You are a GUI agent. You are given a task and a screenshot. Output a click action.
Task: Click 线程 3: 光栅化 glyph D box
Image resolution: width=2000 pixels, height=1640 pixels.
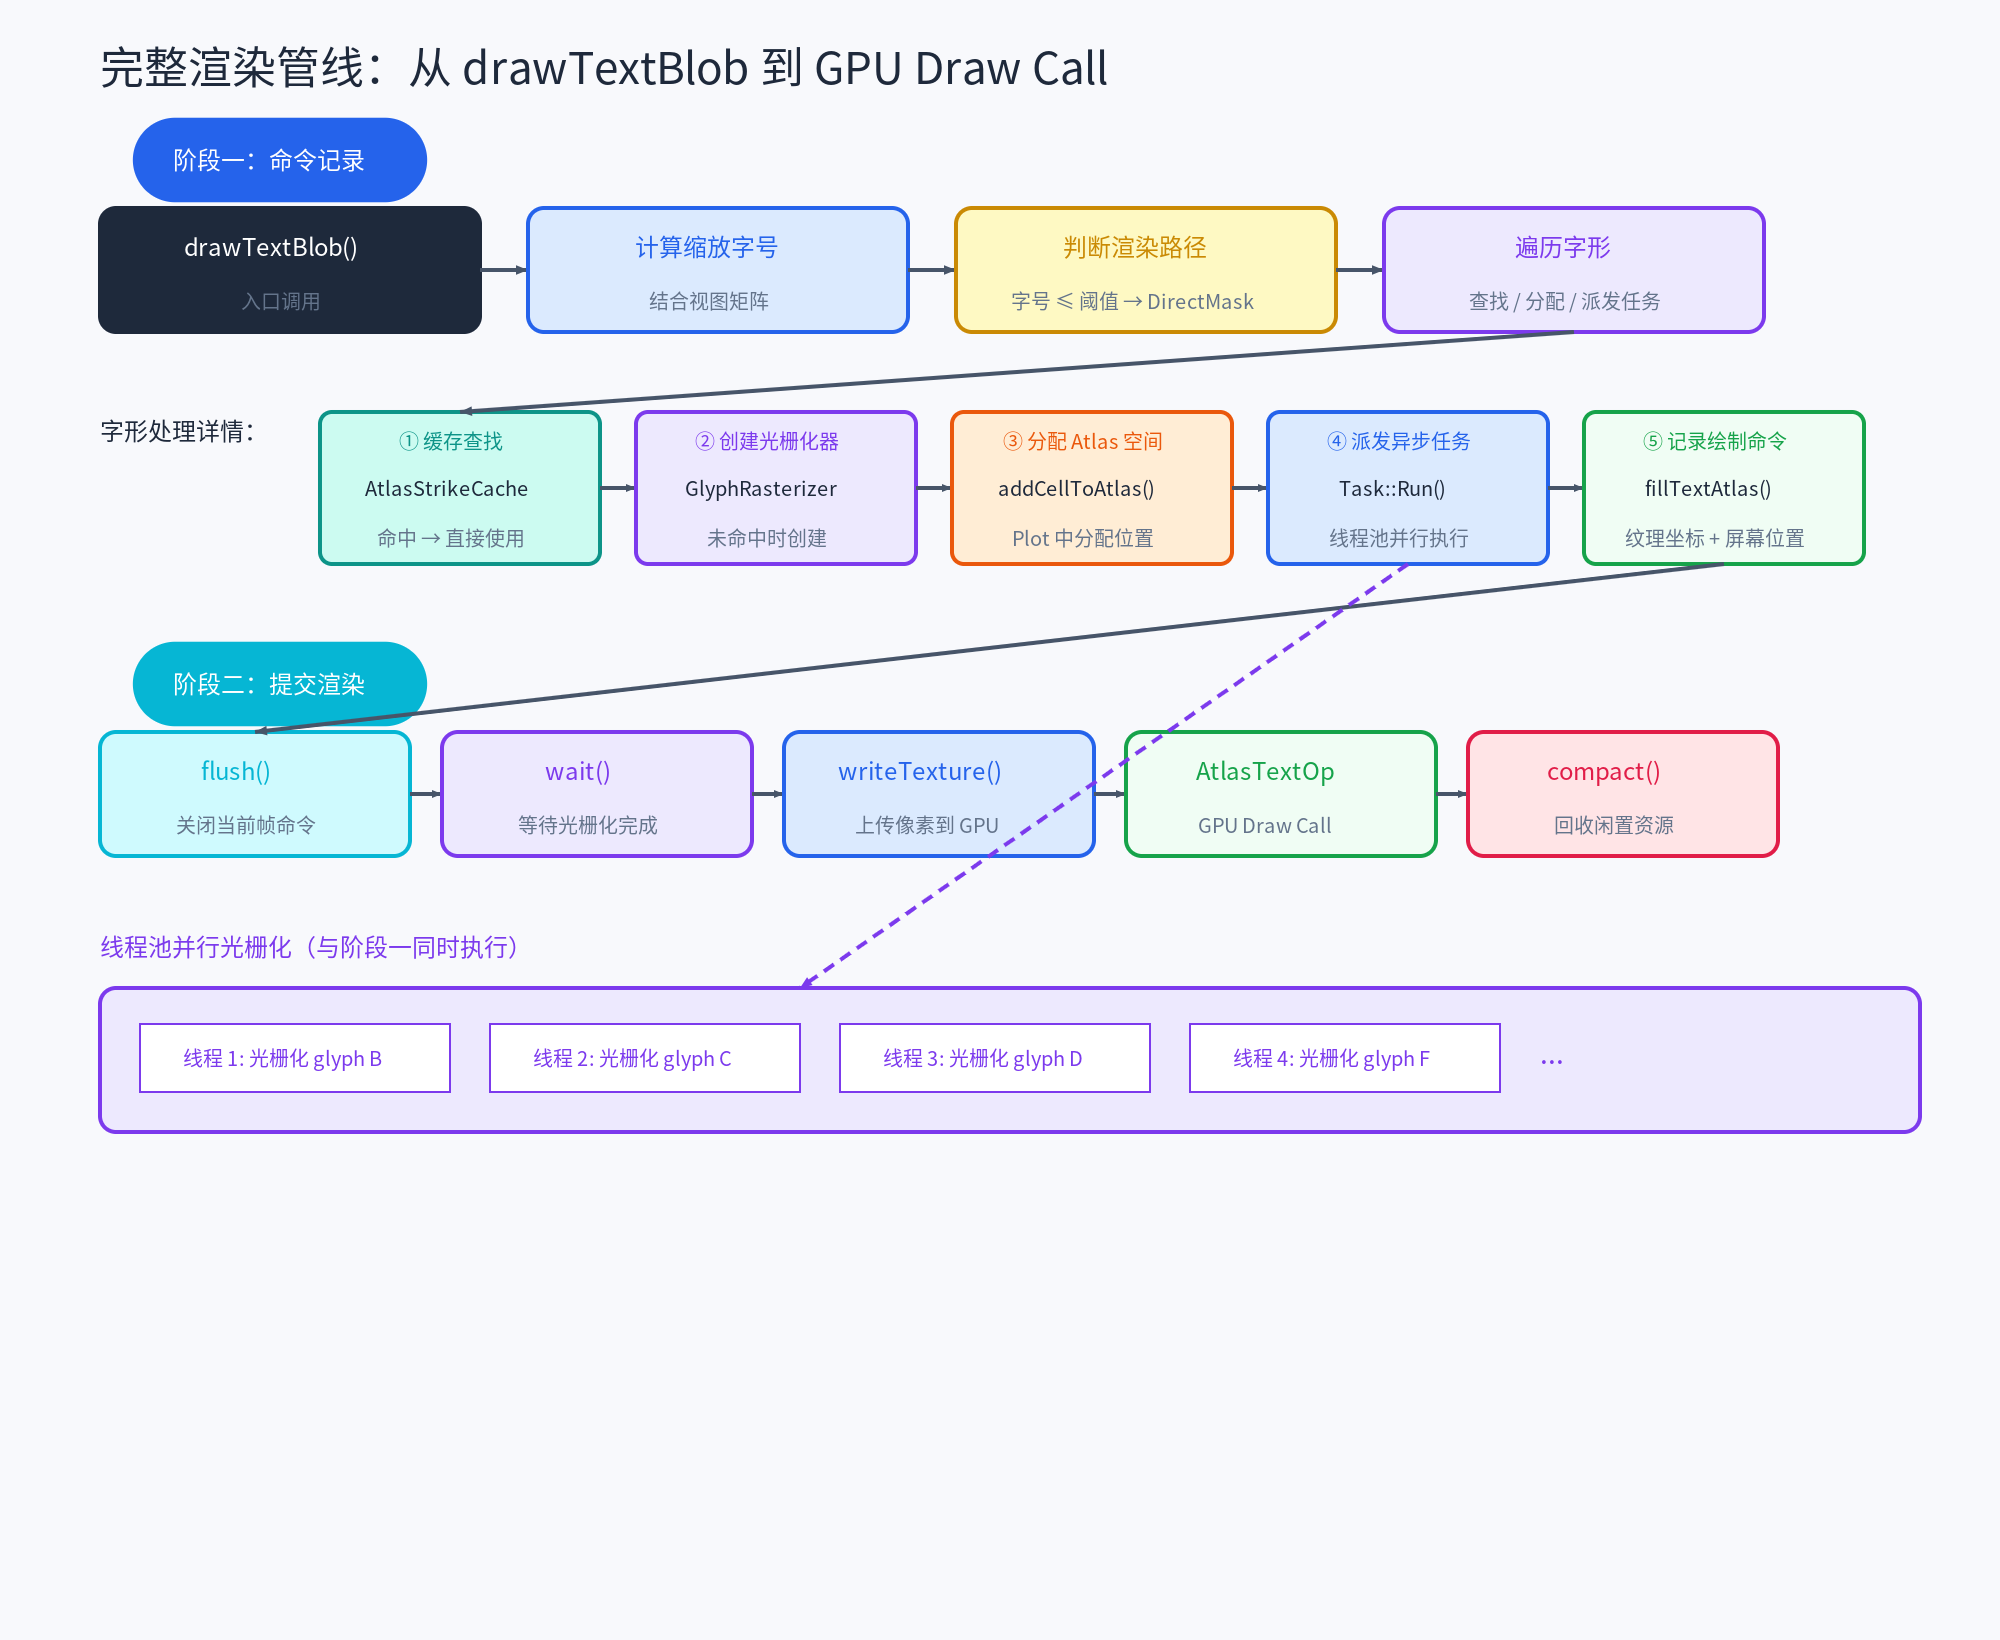pyautogui.click(x=995, y=1058)
